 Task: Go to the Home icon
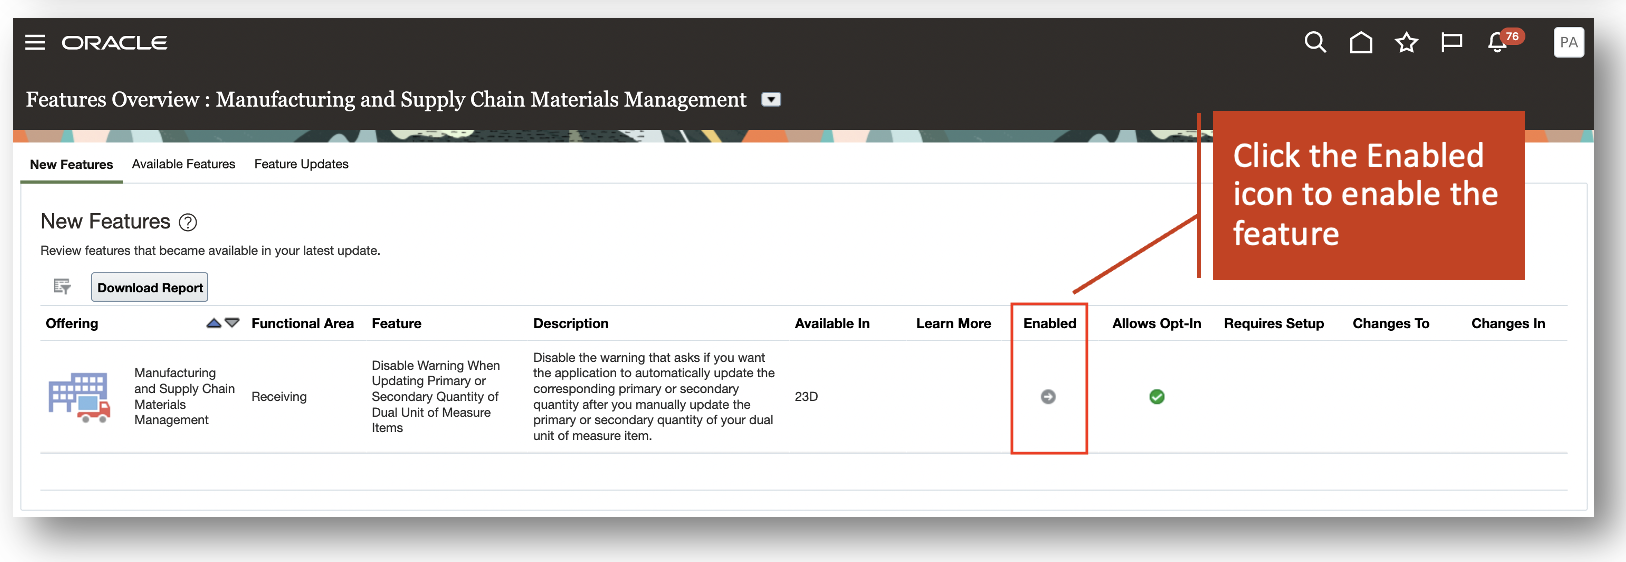(1361, 42)
